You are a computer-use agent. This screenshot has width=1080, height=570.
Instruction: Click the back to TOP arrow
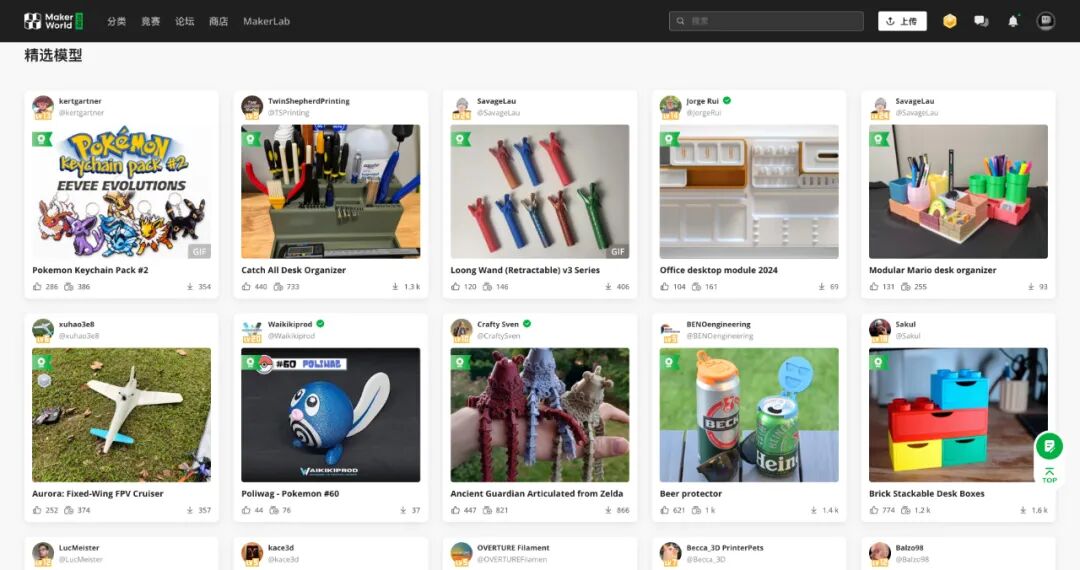click(x=1049, y=476)
